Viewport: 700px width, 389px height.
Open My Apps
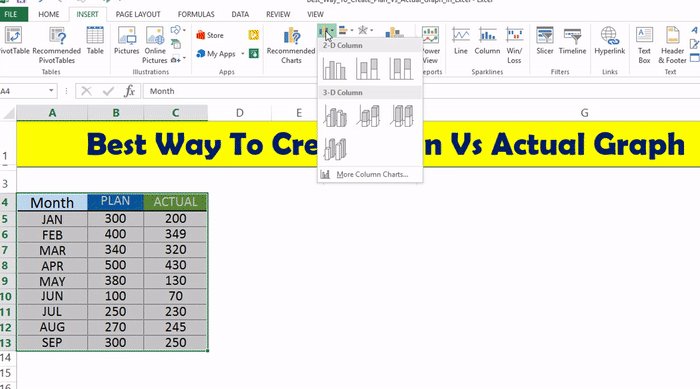pos(217,54)
